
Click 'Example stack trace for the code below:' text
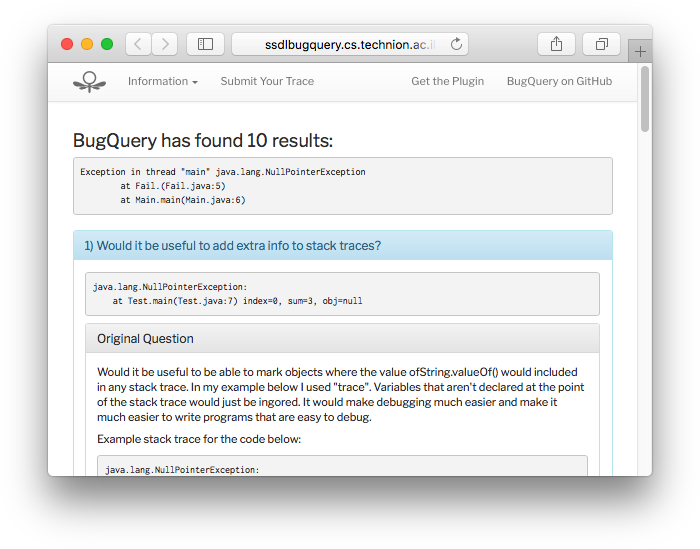coord(199,439)
